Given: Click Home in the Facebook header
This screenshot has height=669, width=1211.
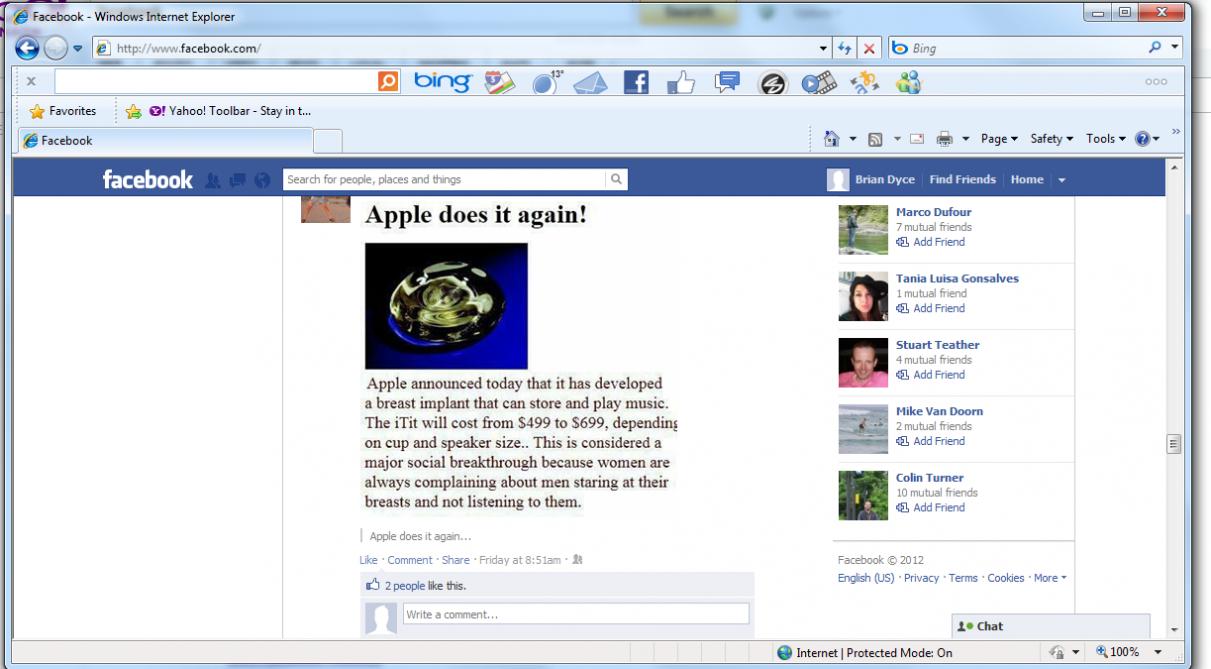Looking at the screenshot, I should pos(1026,180).
